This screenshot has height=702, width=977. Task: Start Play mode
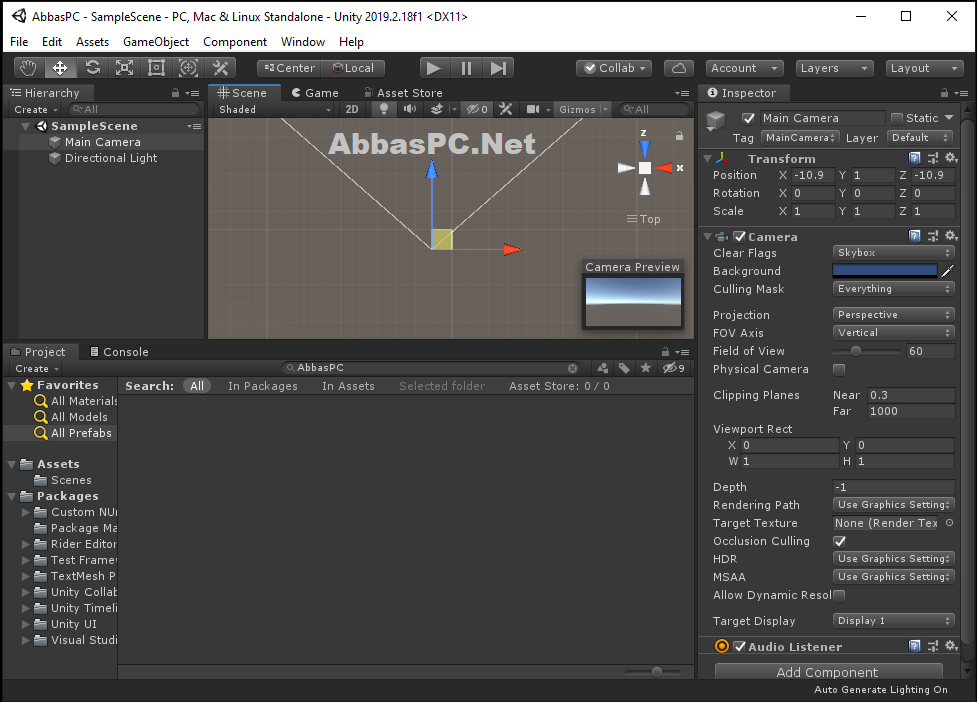click(434, 68)
